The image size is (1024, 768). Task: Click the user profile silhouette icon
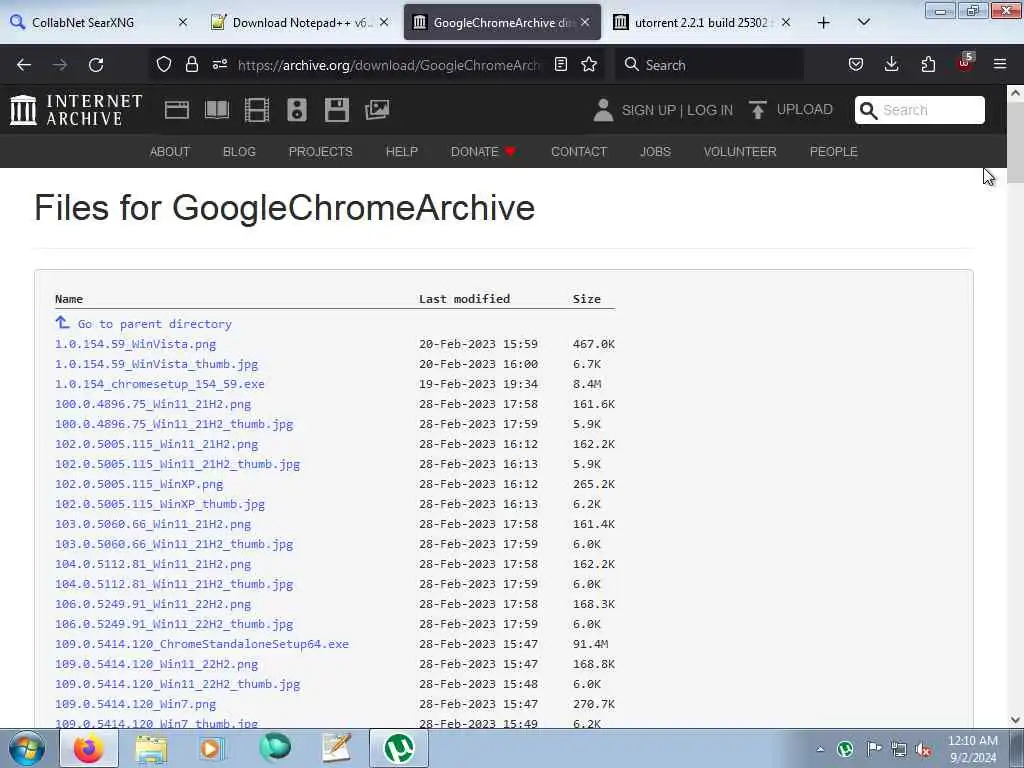click(603, 110)
